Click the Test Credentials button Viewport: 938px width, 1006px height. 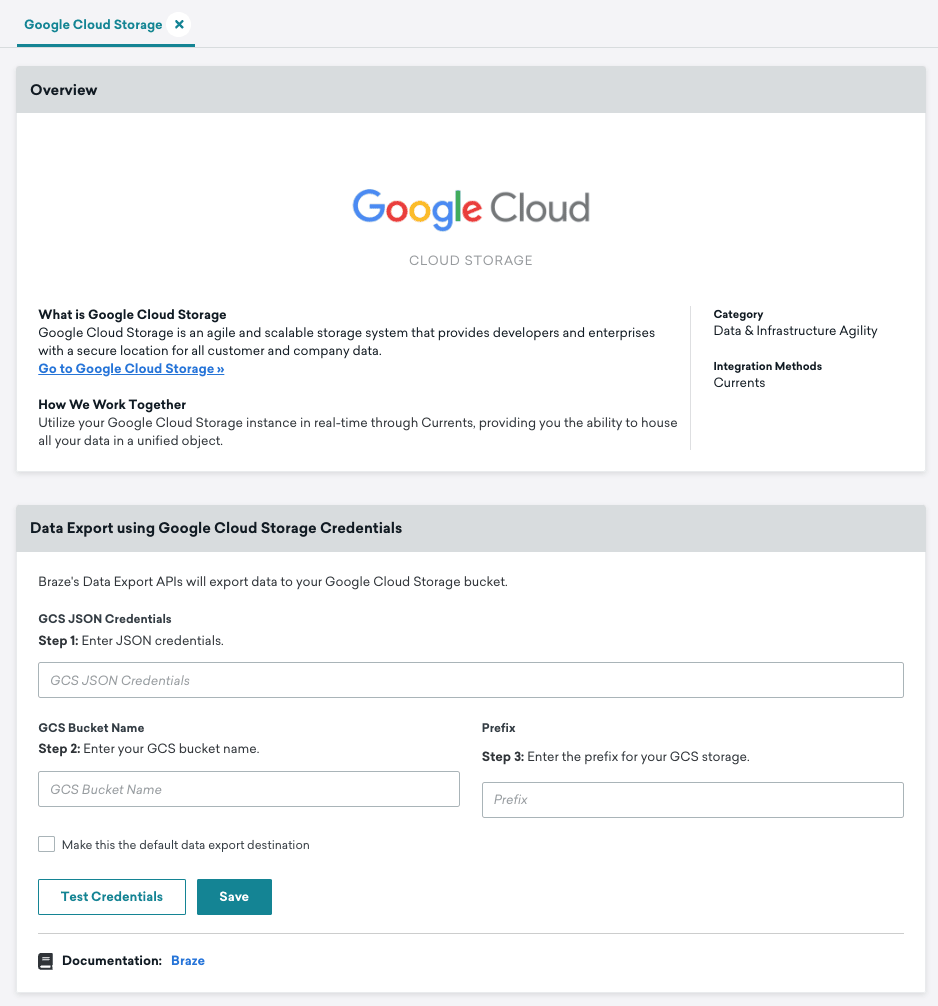click(111, 896)
